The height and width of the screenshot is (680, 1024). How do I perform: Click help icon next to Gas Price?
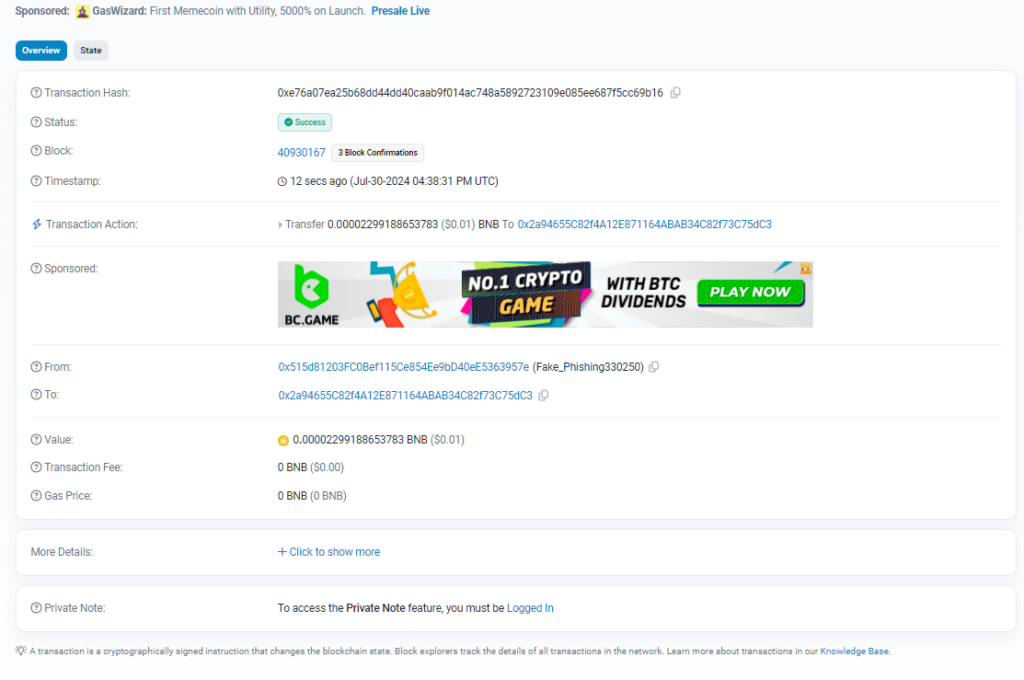point(36,495)
